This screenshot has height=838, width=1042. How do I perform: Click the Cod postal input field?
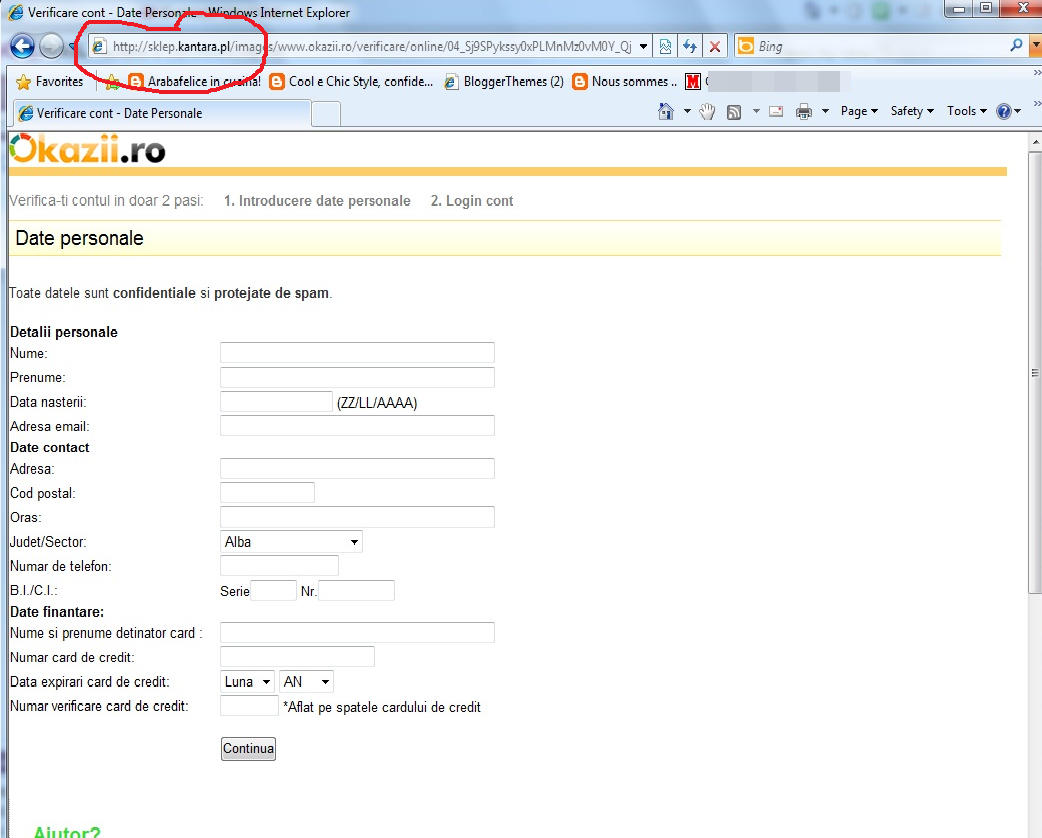pos(267,492)
